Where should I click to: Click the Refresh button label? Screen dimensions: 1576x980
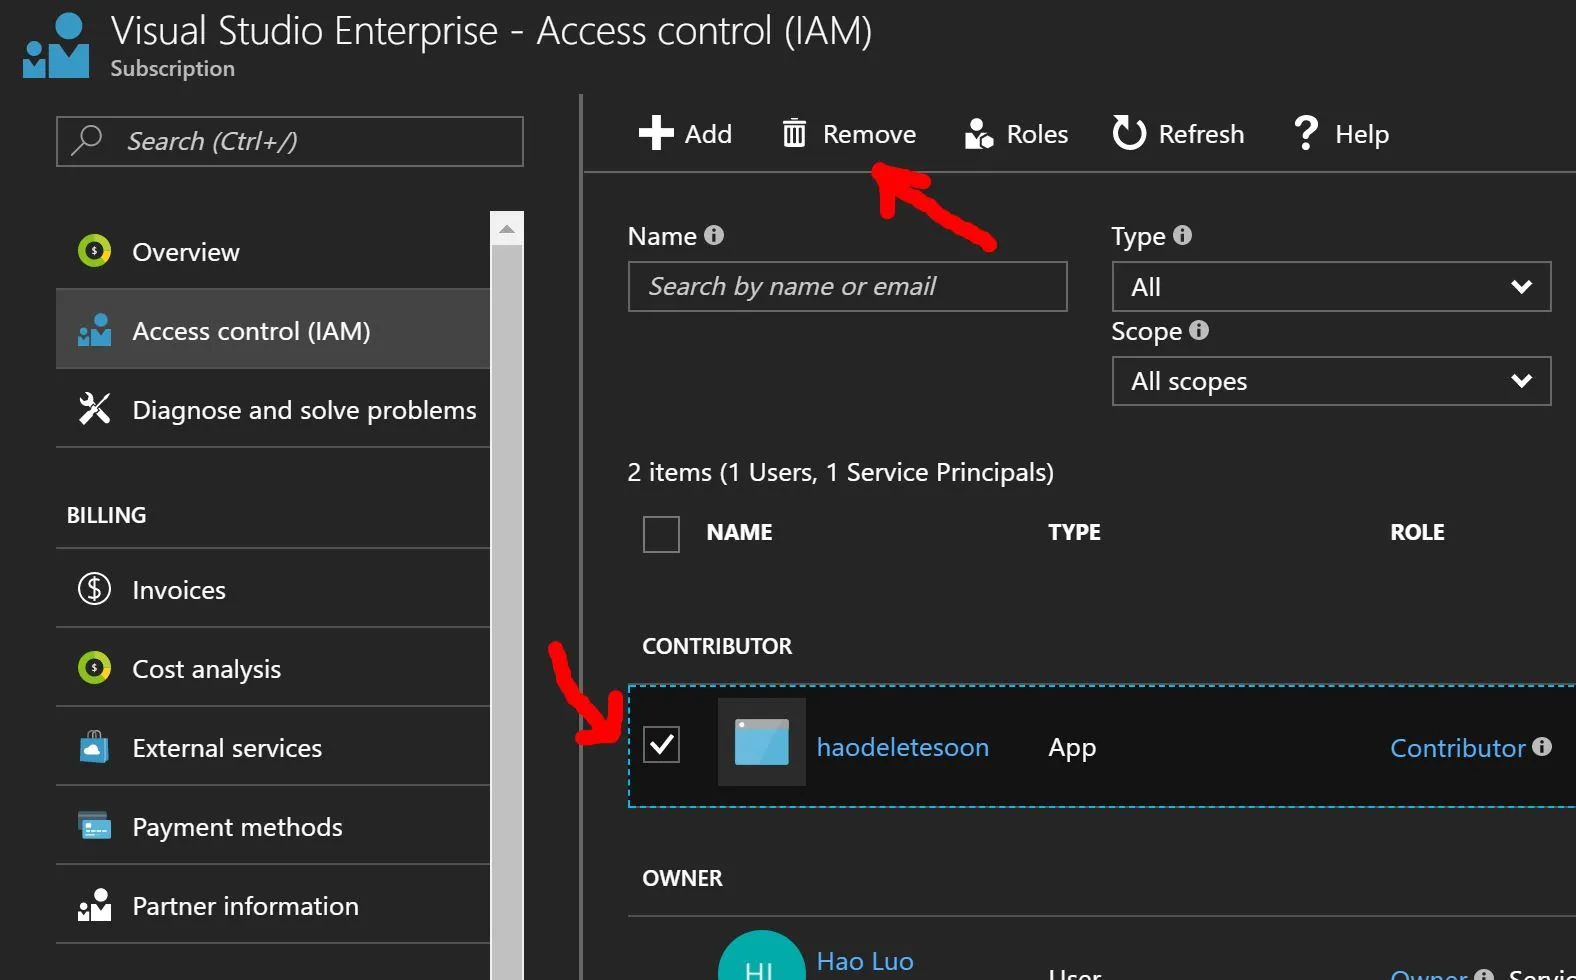(x=1201, y=134)
